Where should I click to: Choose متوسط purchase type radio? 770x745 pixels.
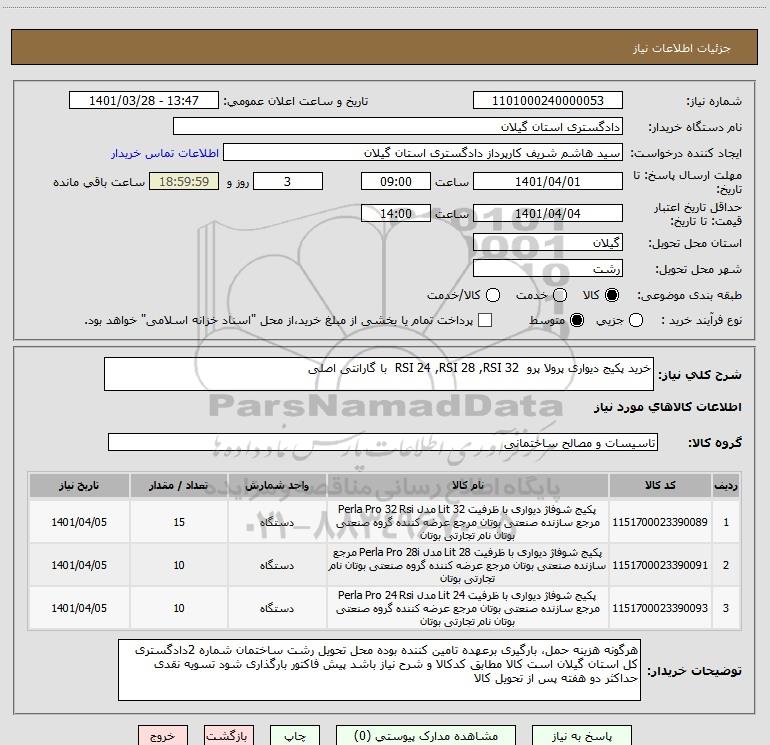[577, 321]
